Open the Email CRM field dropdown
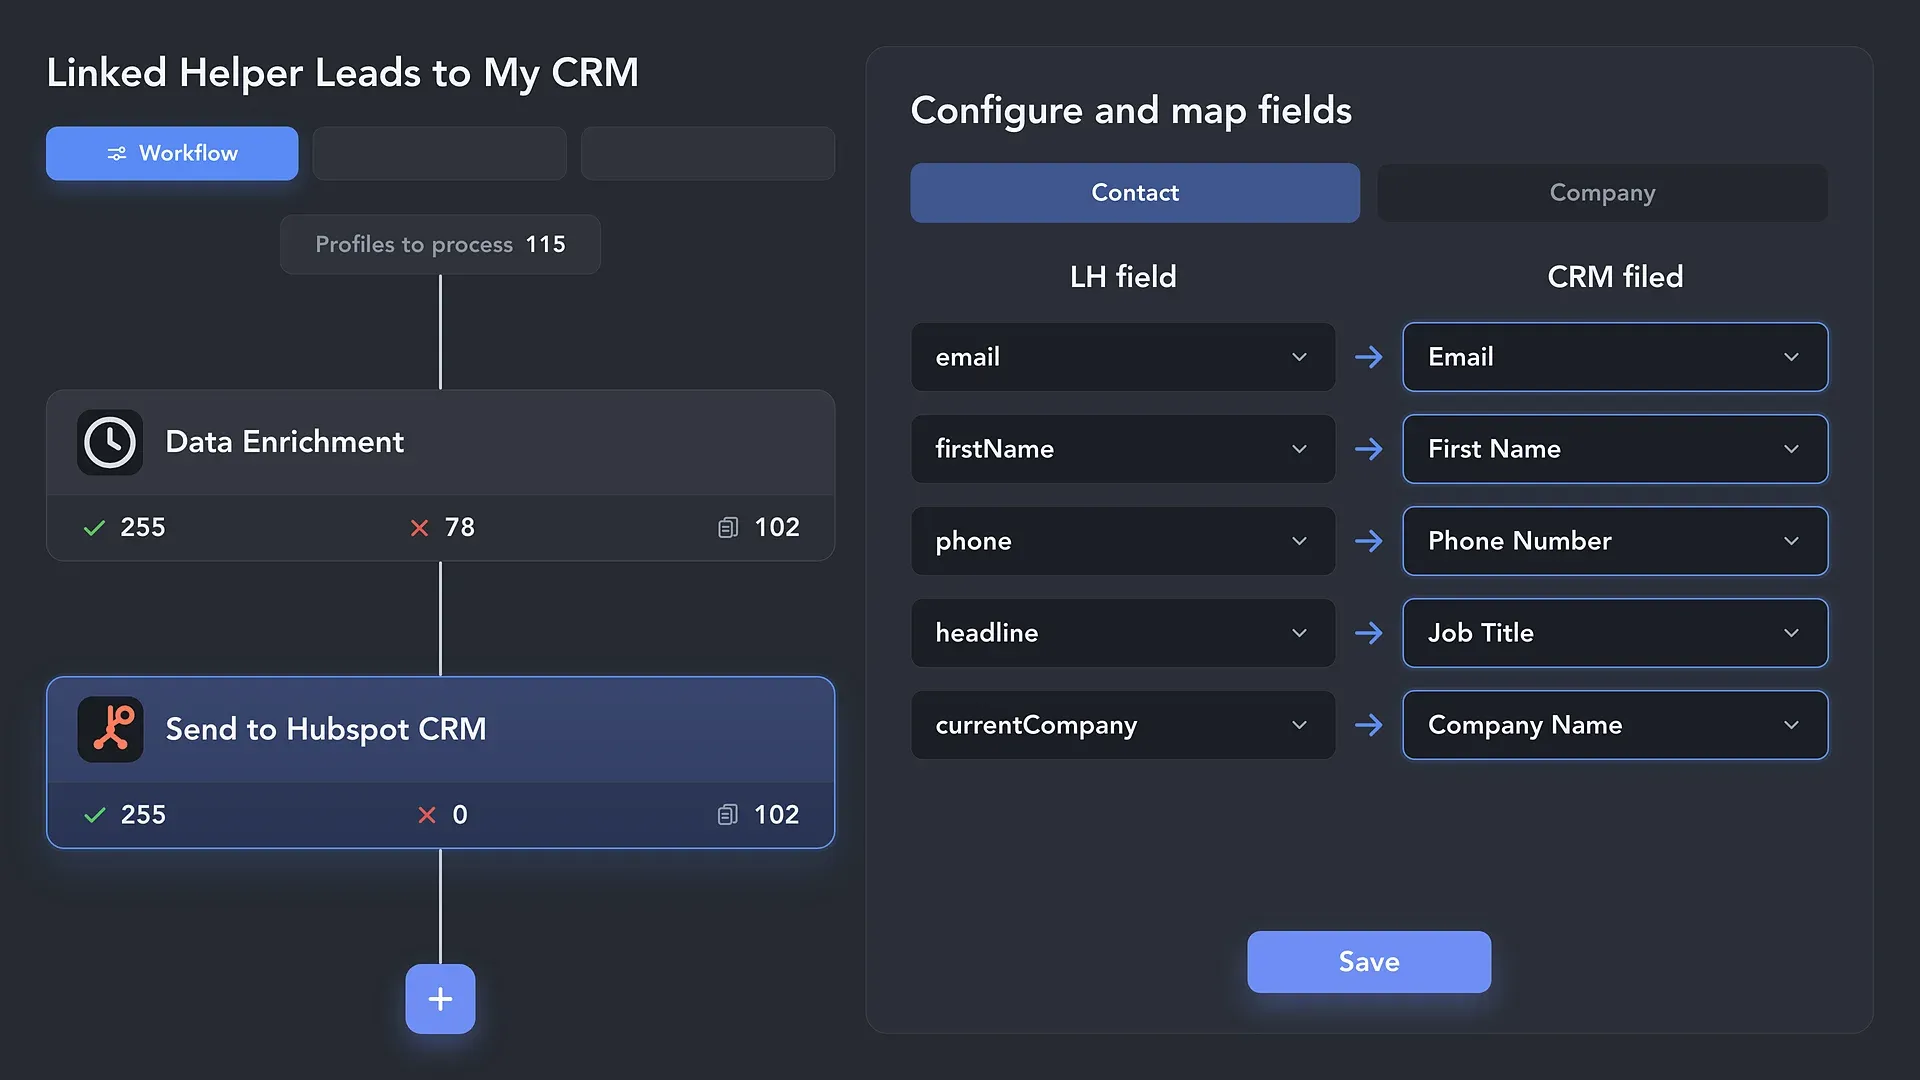This screenshot has width=1920, height=1080. pos(1615,357)
